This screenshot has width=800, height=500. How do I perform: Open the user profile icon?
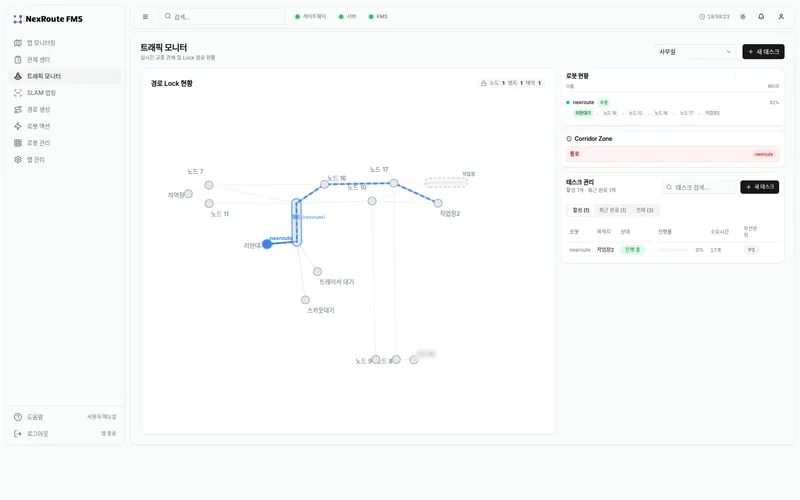click(781, 17)
